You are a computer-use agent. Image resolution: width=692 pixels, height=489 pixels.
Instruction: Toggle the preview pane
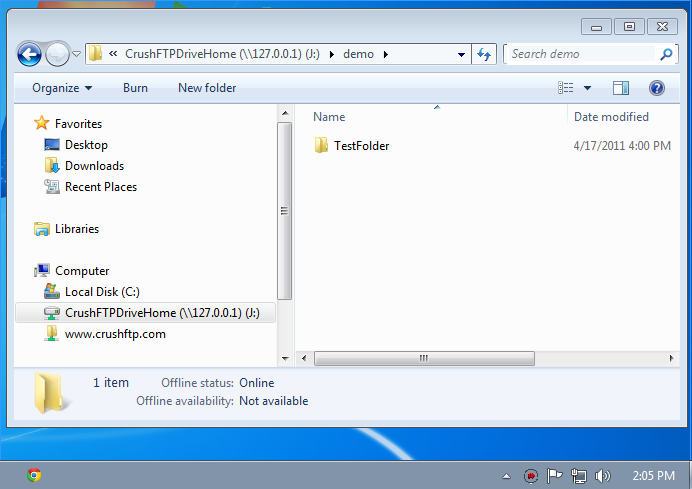point(621,88)
